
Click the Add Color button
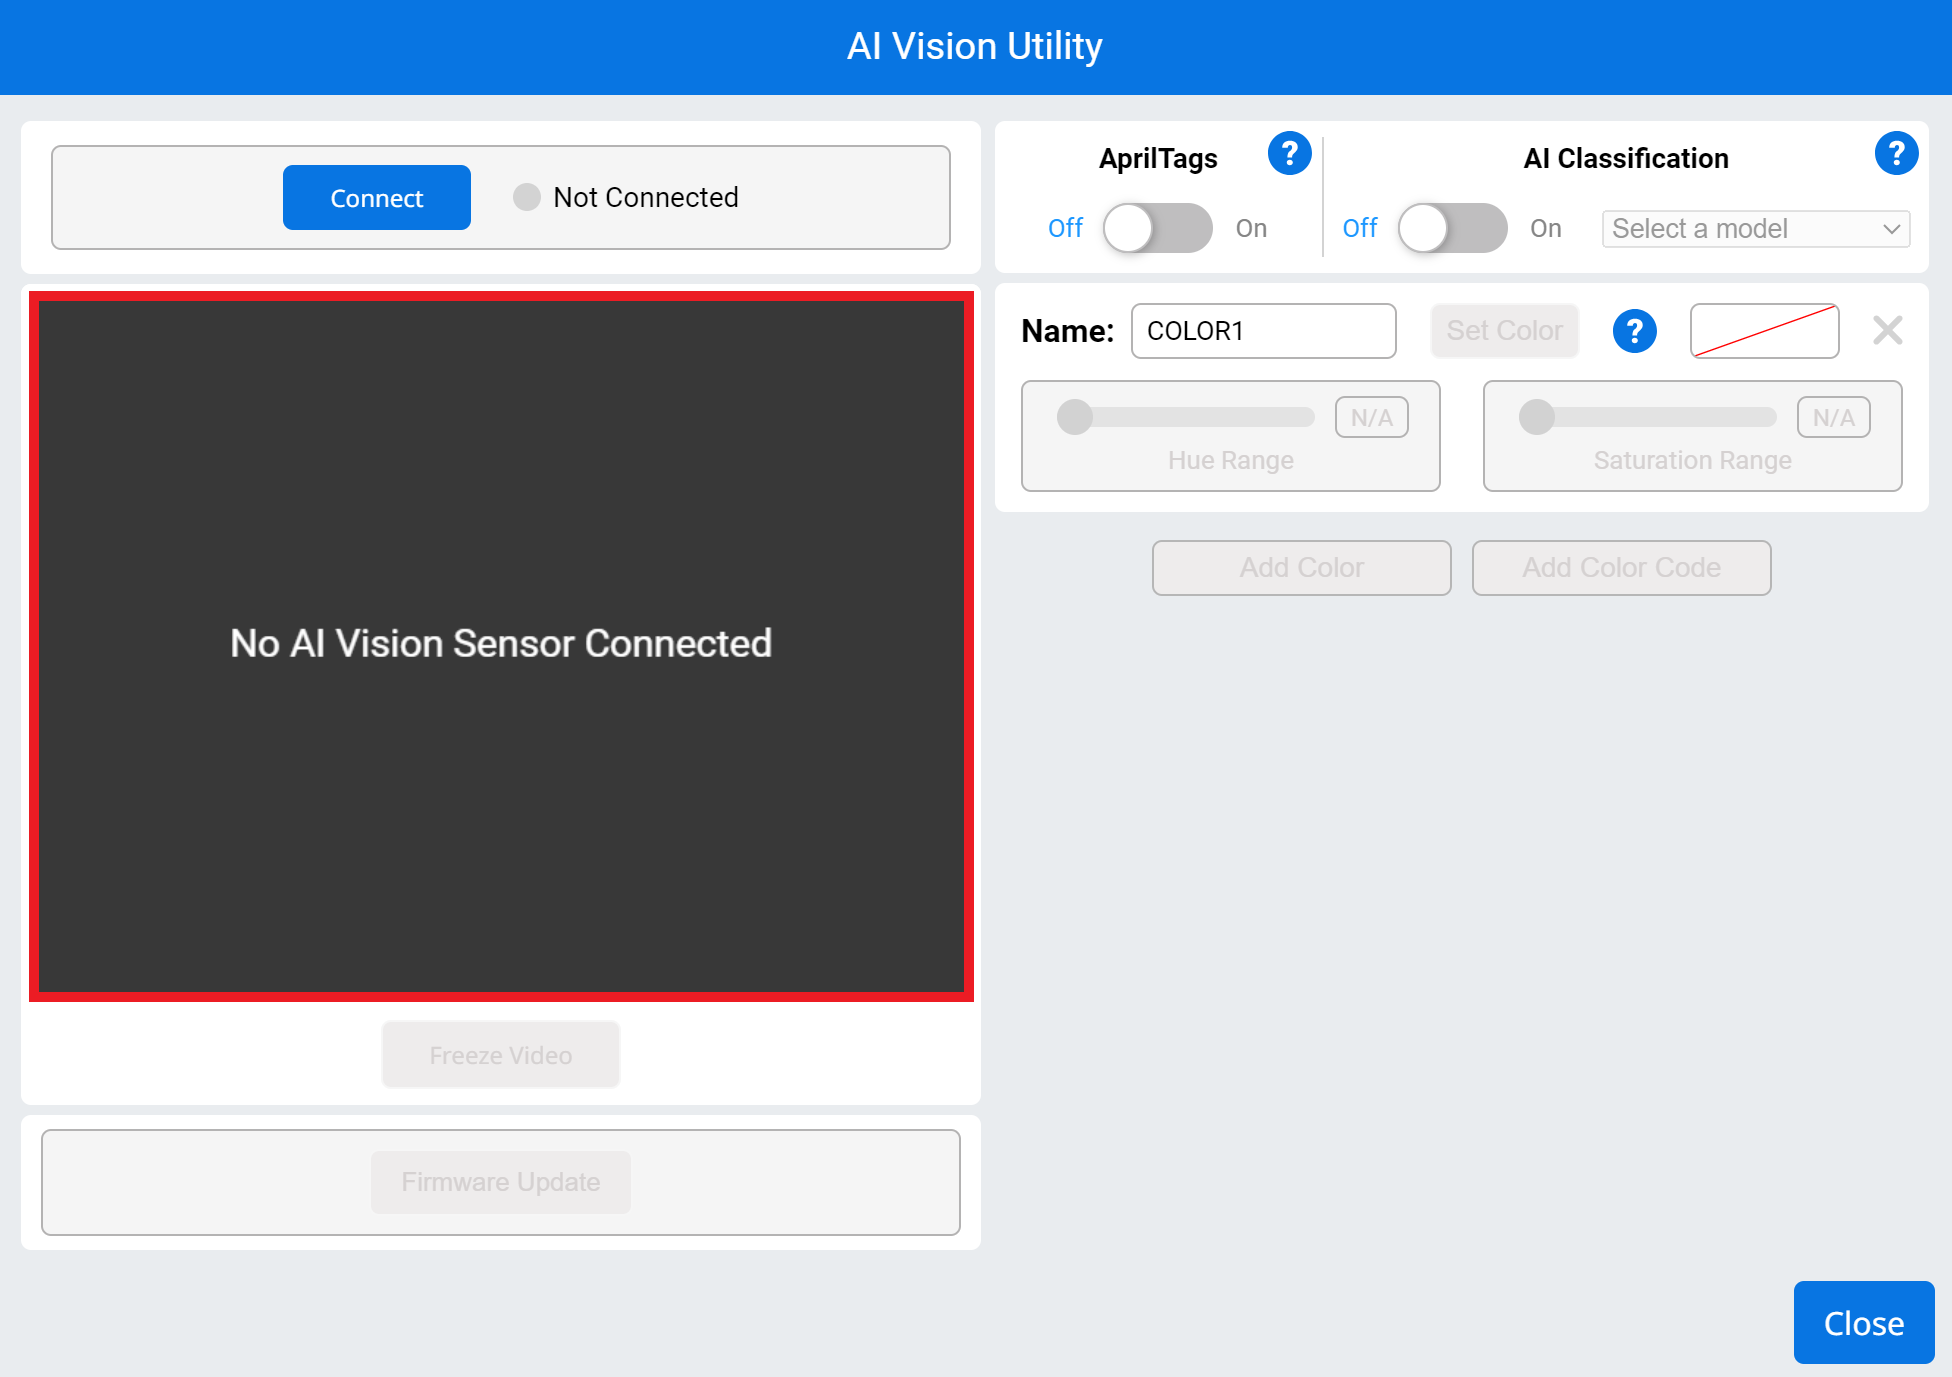[1301, 567]
